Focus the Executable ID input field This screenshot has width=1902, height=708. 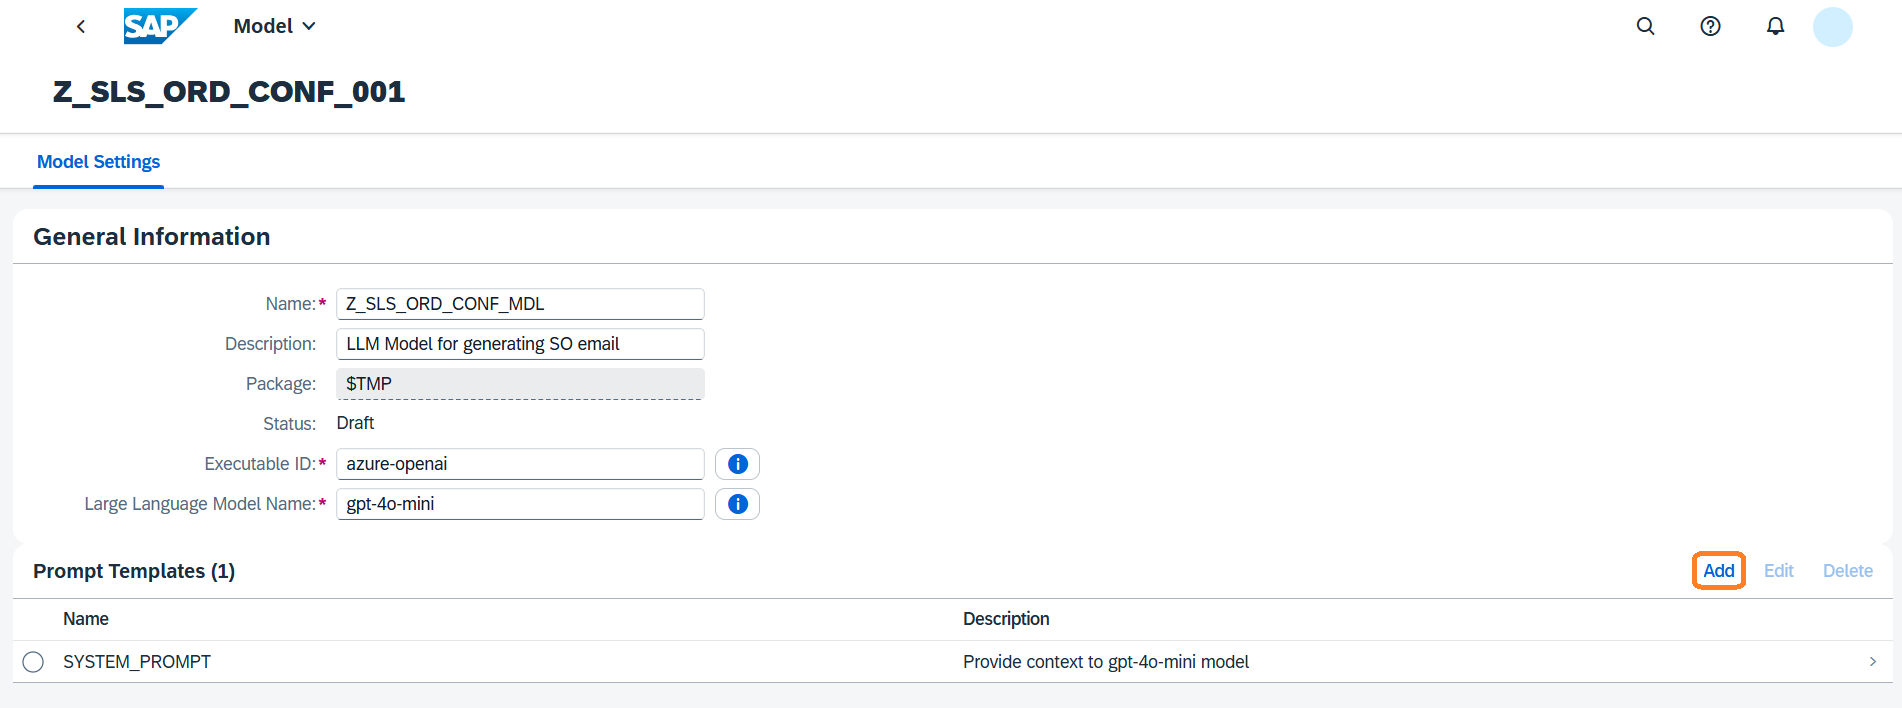[x=520, y=464]
